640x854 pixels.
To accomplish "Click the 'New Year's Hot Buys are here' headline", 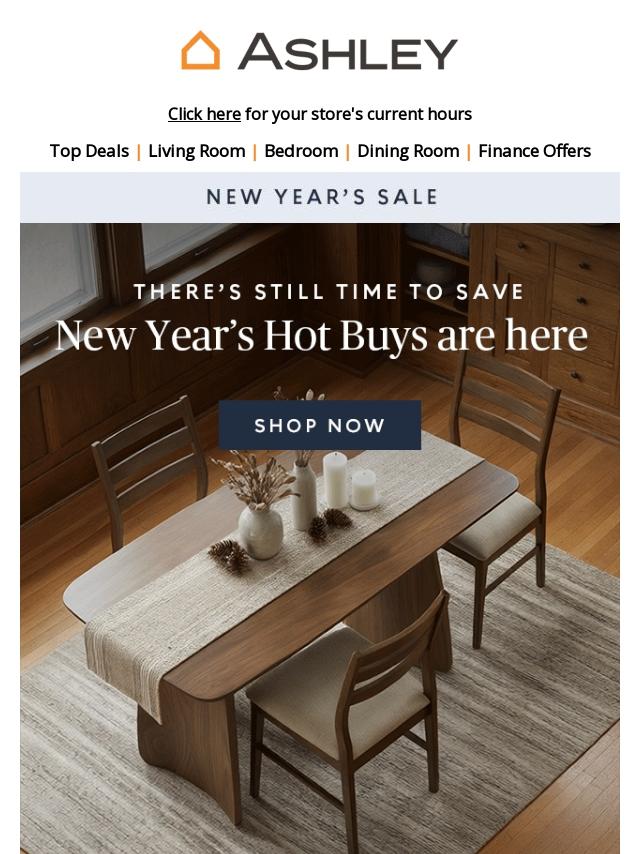I will point(321,336).
